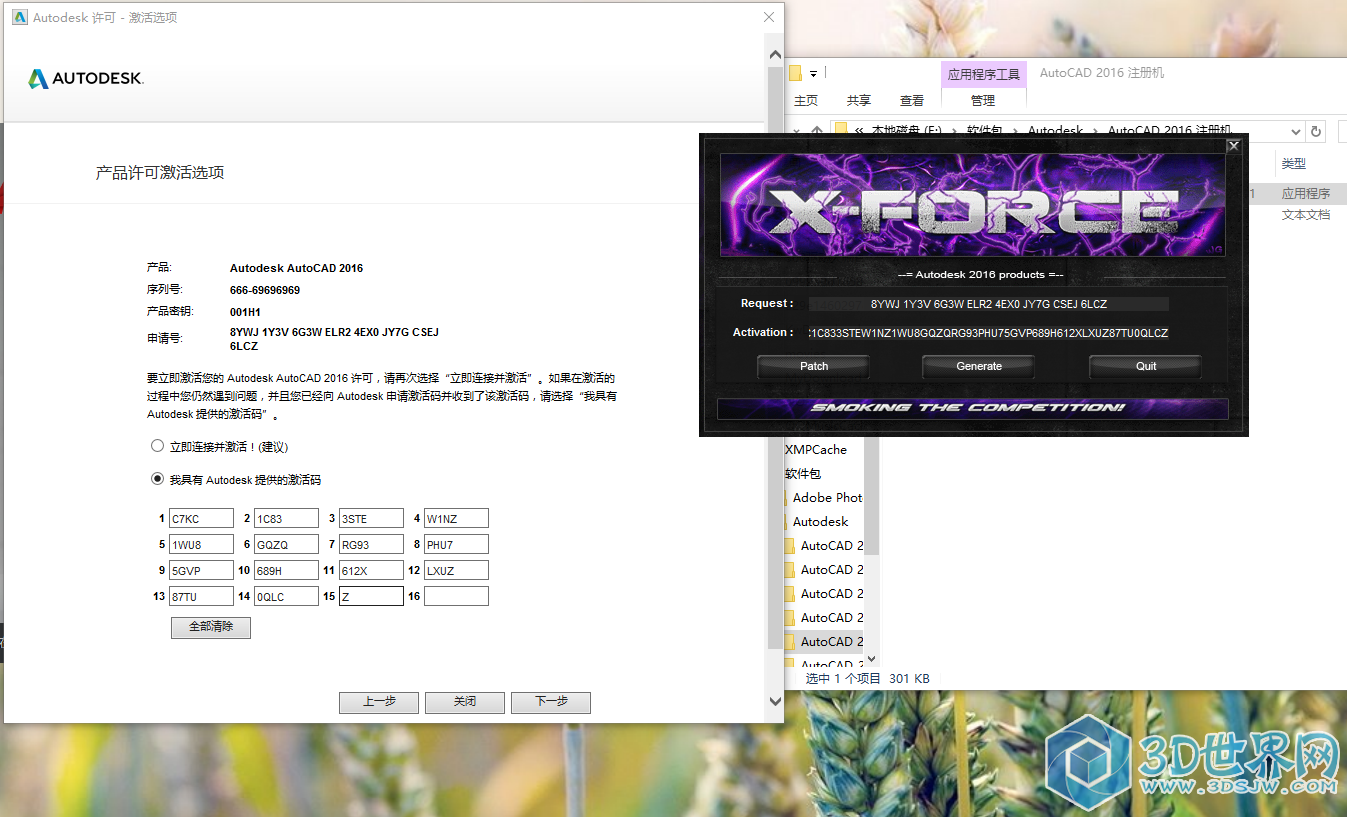The height and width of the screenshot is (817, 1347).
Task: Click the 上一步 button
Action: (x=379, y=702)
